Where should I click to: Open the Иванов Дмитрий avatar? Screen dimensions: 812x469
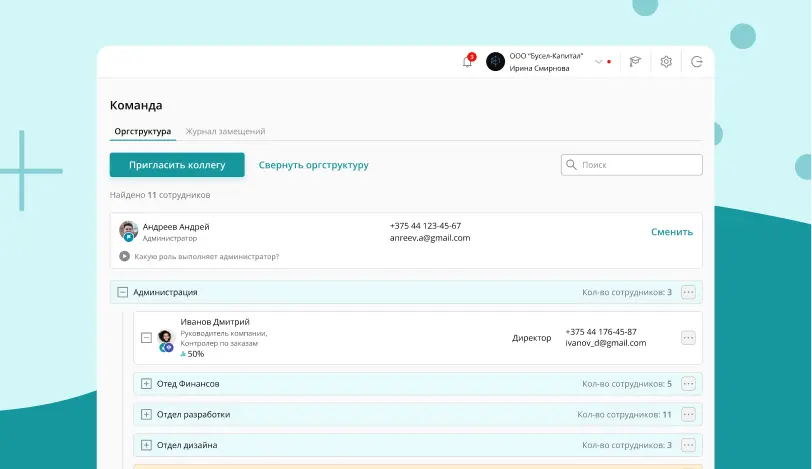(166, 340)
